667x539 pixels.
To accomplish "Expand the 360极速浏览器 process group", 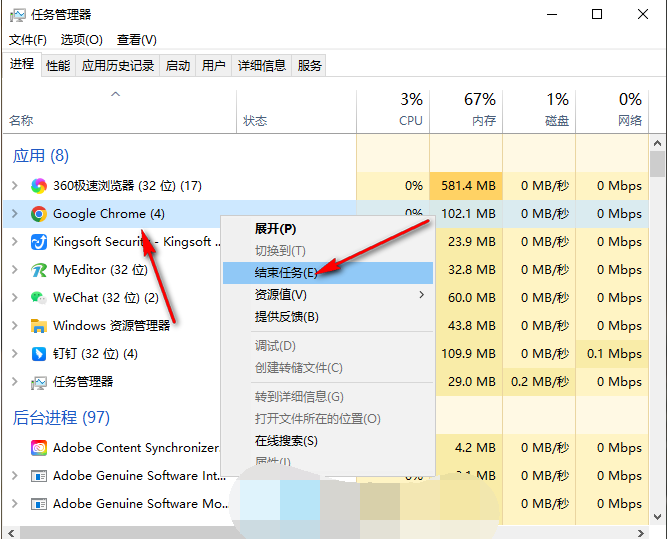I will point(14,186).
